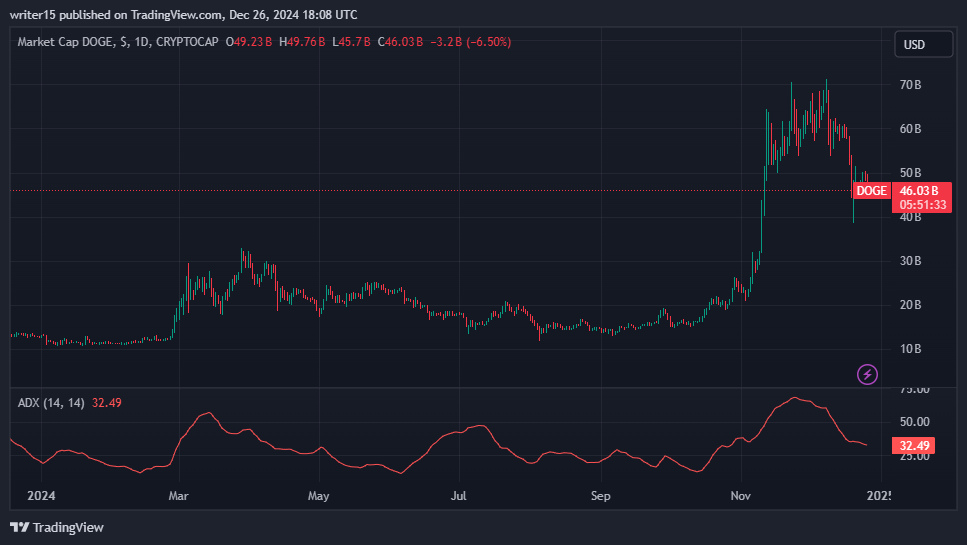
Task: Click the 10 B price axis label
Action: pyautogui.click(x=910, y=349)
